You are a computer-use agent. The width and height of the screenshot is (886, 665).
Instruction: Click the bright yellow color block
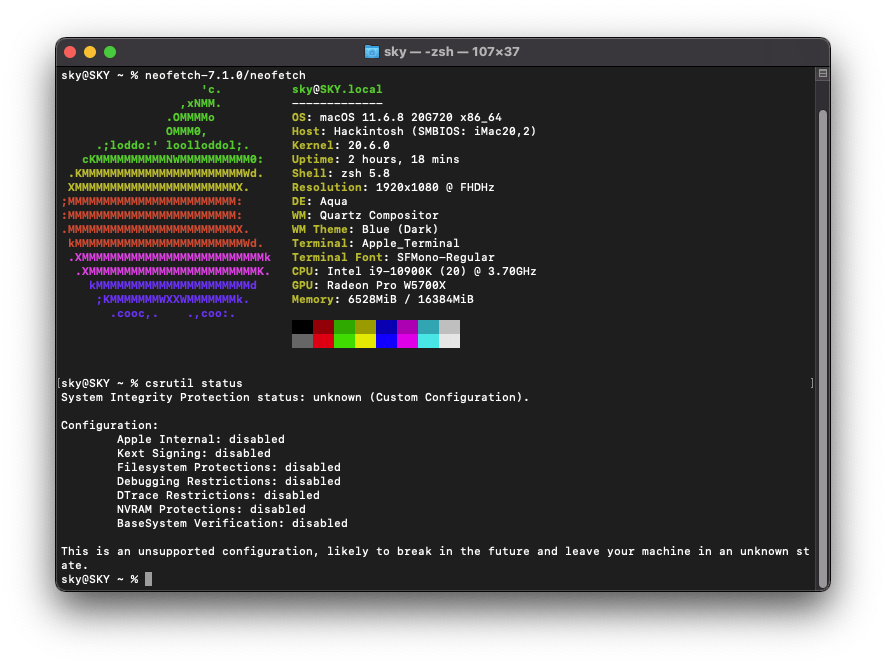coord(365,341)
